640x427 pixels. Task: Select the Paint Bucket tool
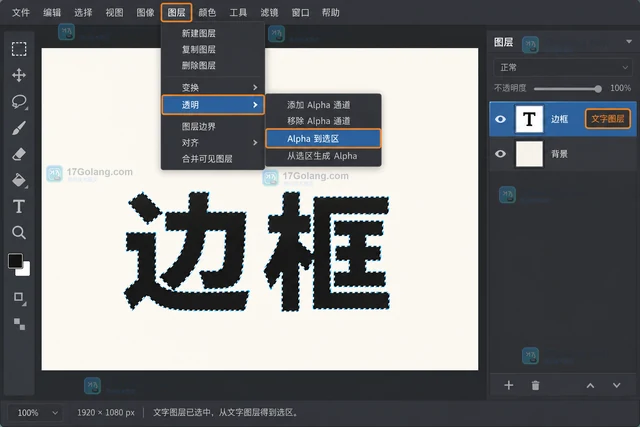coord(19,180)
